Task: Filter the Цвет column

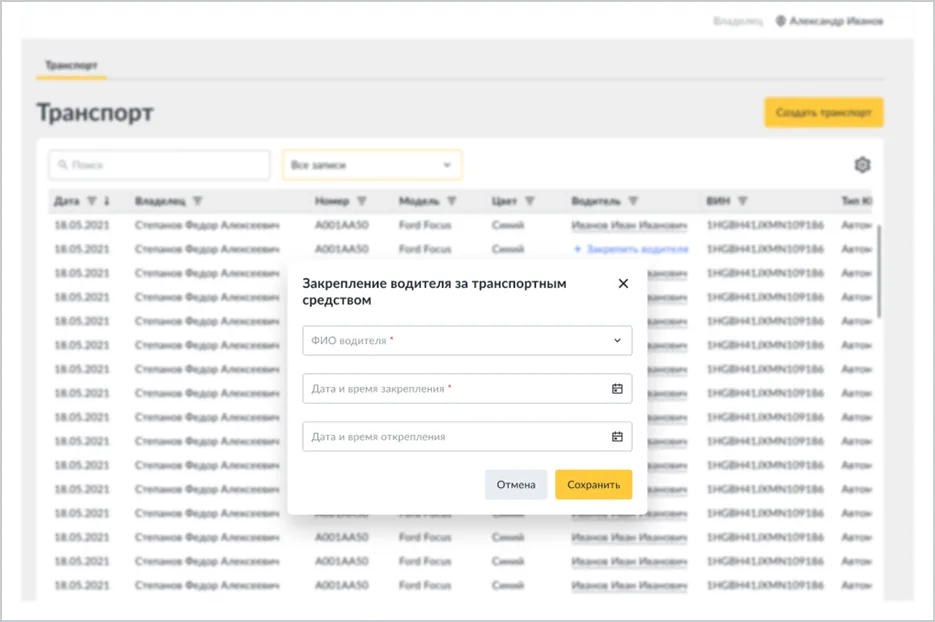Action: tap(530, 201)
